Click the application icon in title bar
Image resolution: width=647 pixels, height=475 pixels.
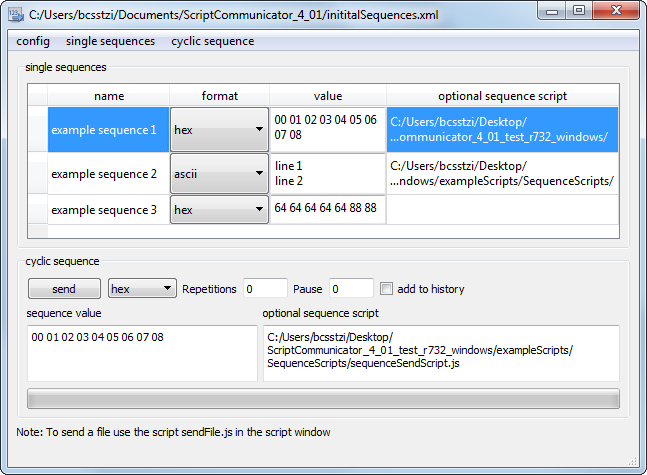[x=16, y=15]
